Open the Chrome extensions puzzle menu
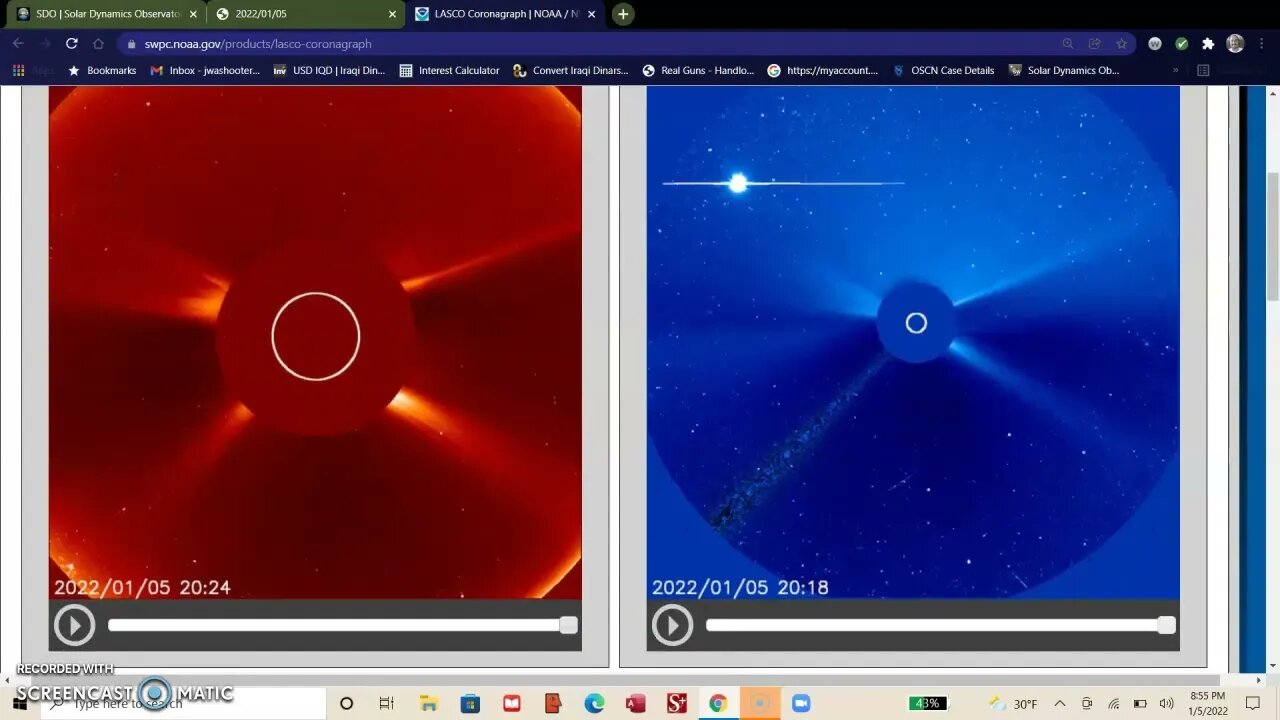Viewport: 1280px width, 720px height. point(1208,44)
